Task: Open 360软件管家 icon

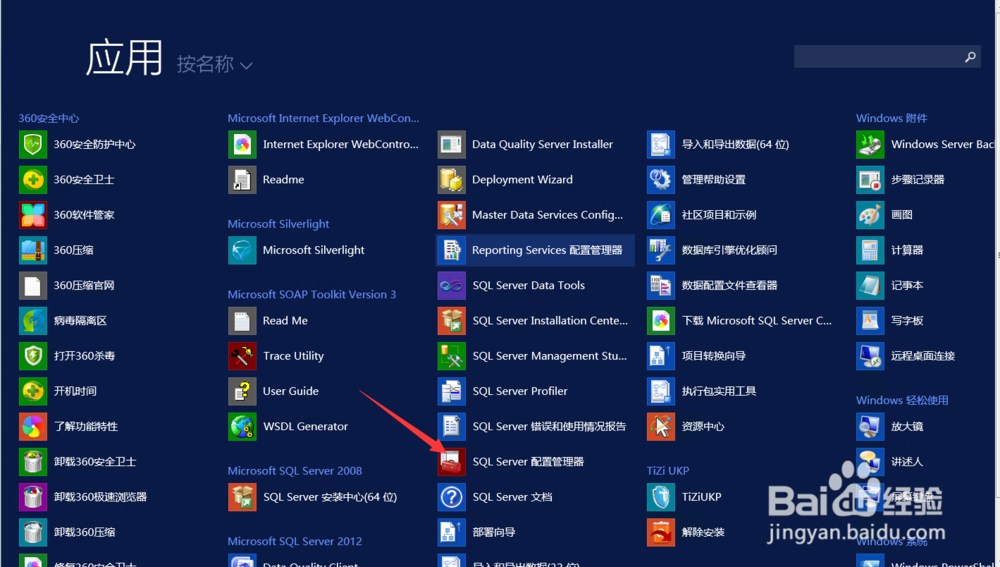Action: pyautogui.click(x=33, y=215)
